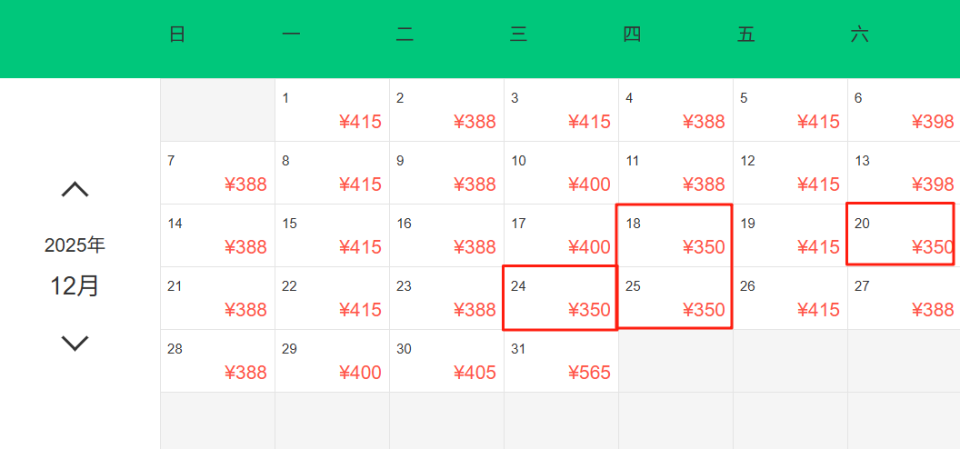
Task: Click December 7 priced ¥388
Action: 218,173
